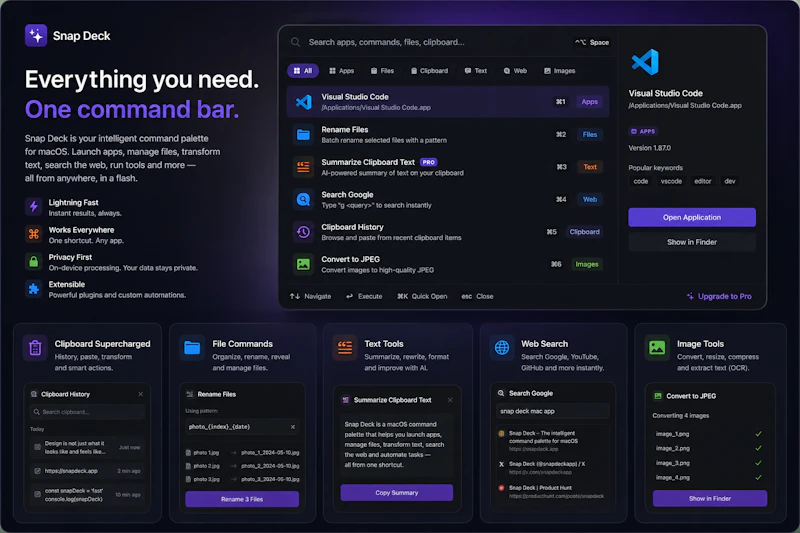
Task: Click the large VS Code logo in detail pane
Action: (645, 62)
